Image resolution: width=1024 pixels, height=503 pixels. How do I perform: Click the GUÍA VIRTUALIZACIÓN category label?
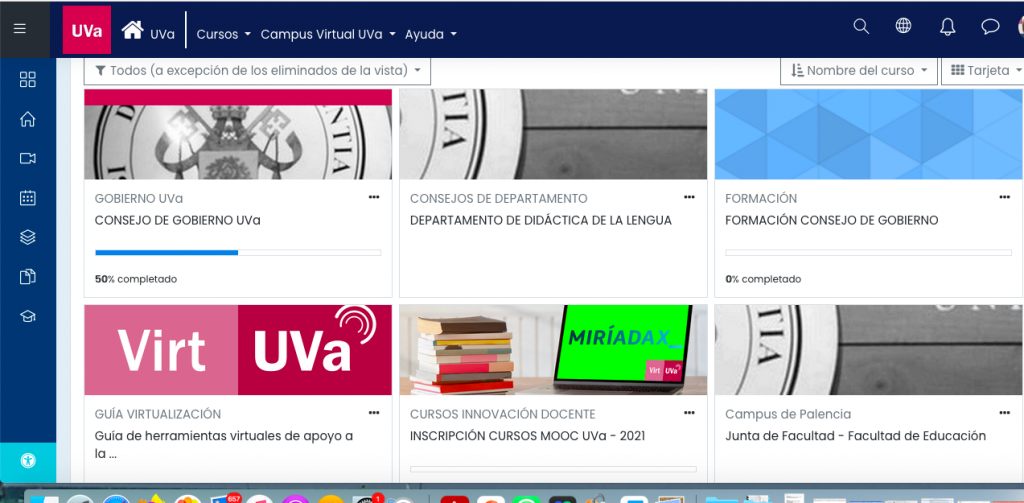coord(157,414)
